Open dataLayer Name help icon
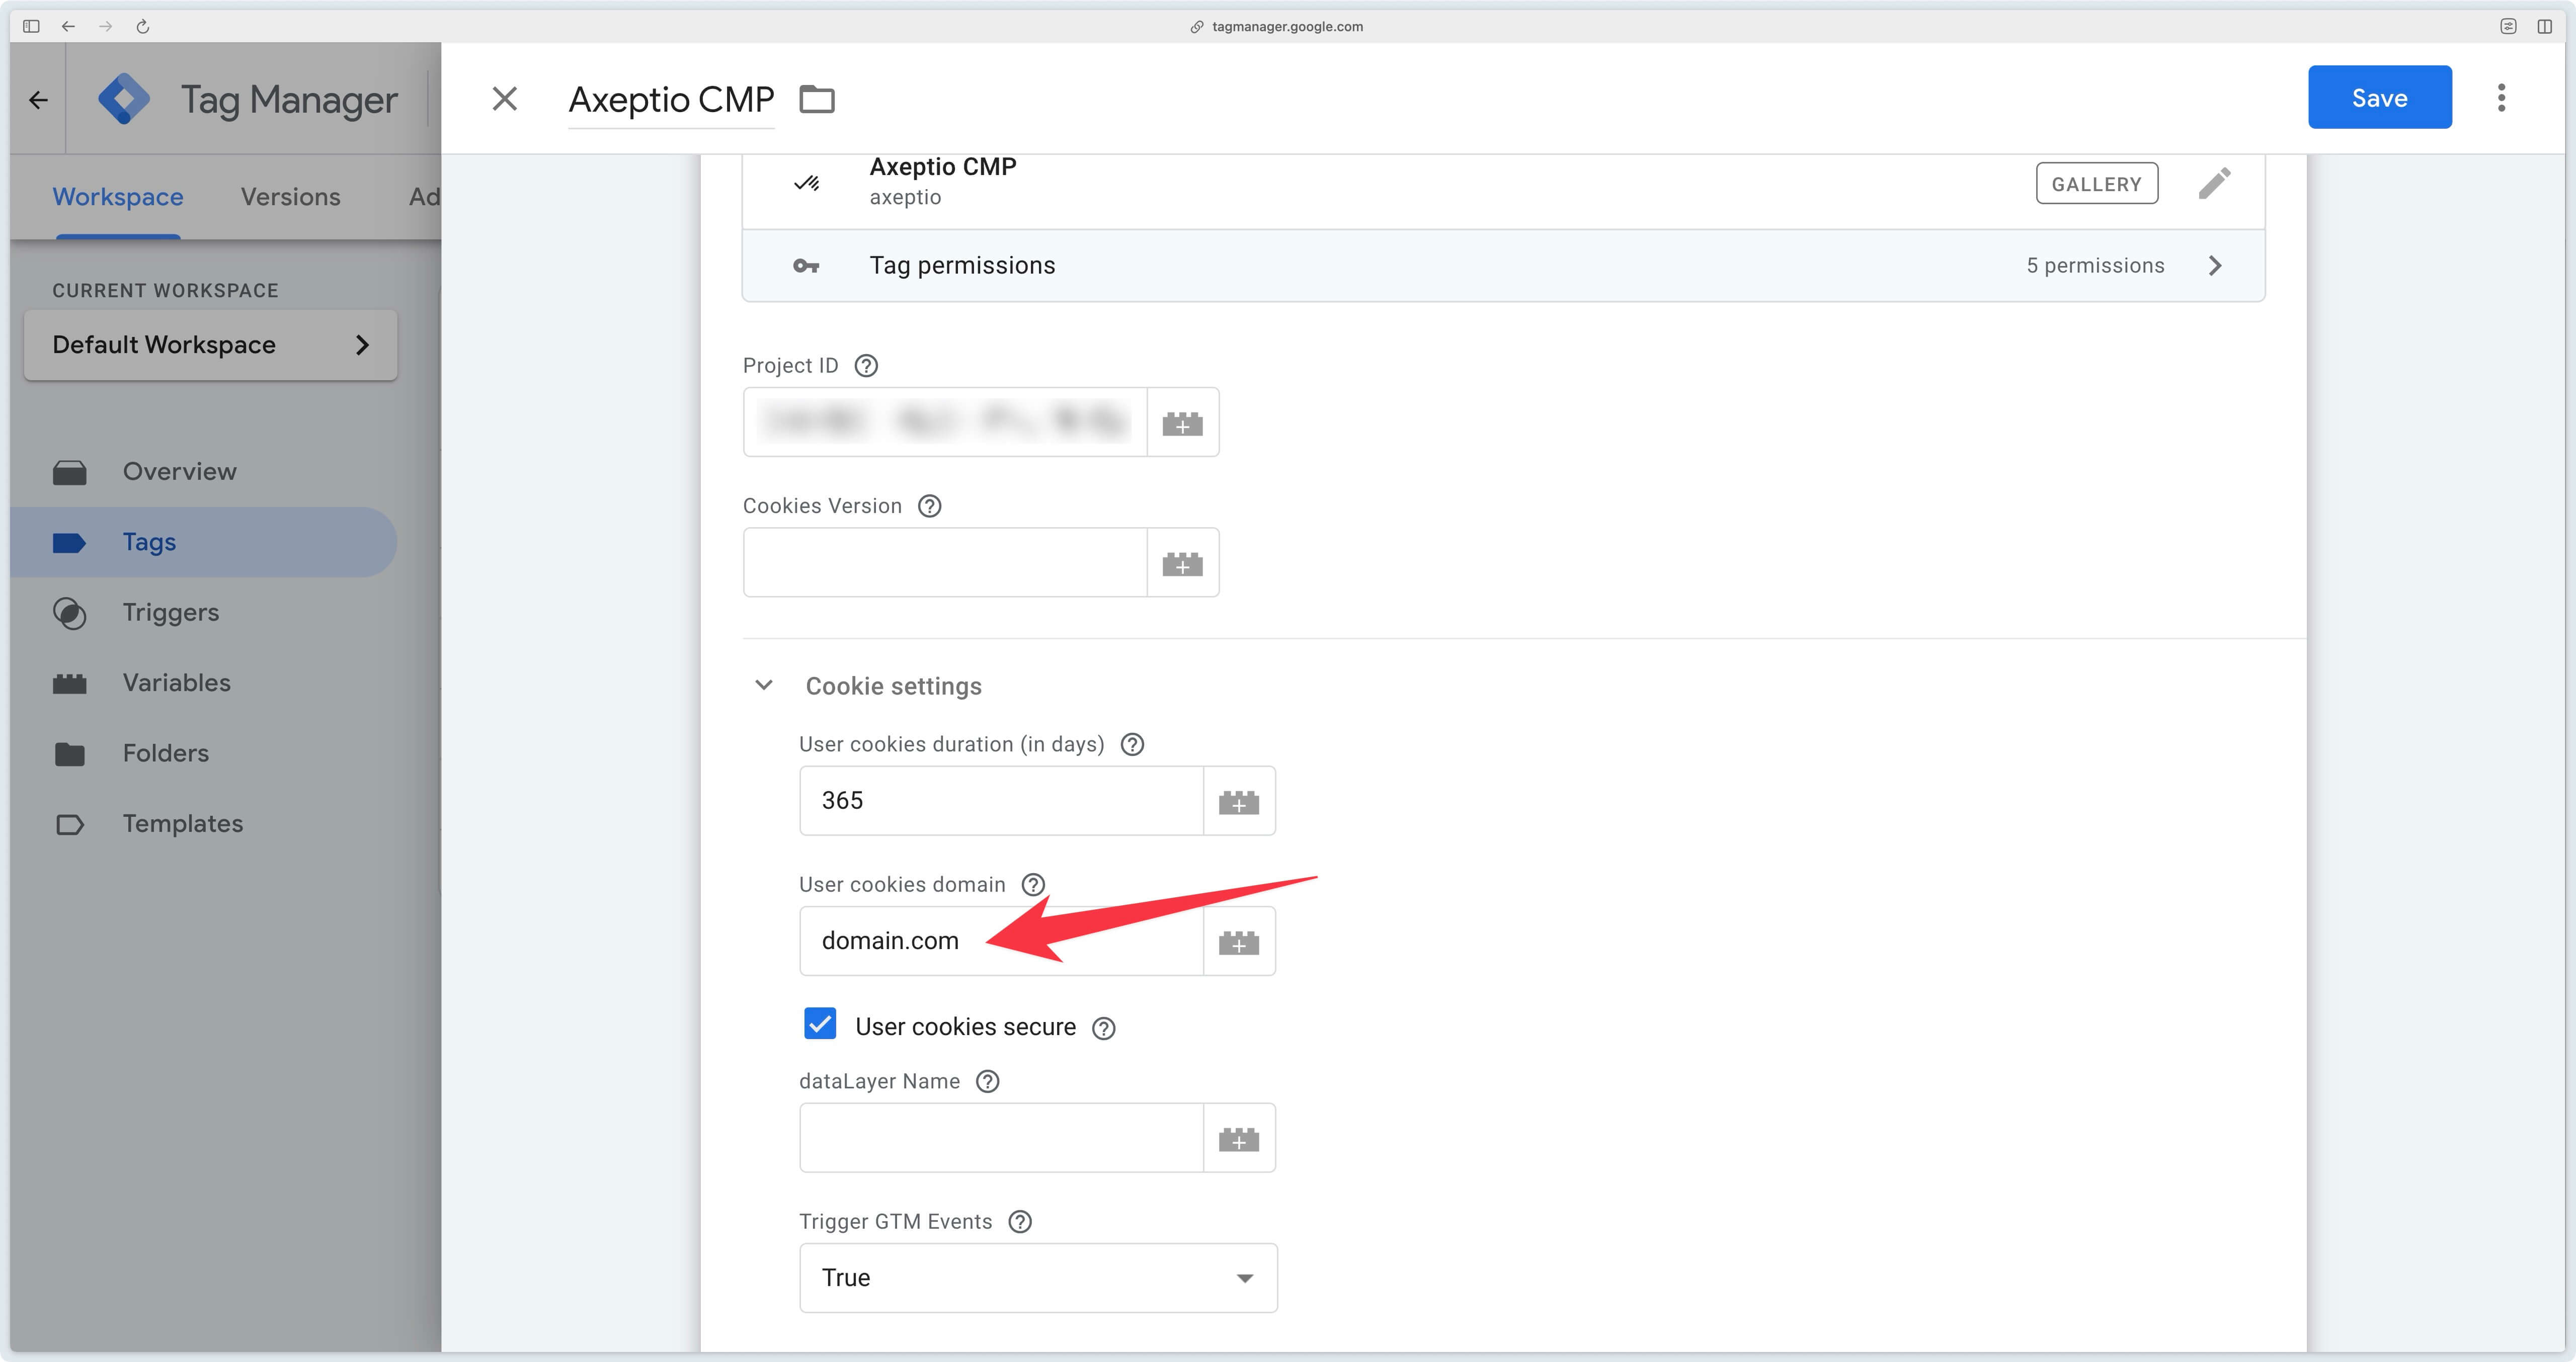The image size is (2576, 1362). 987,1081
